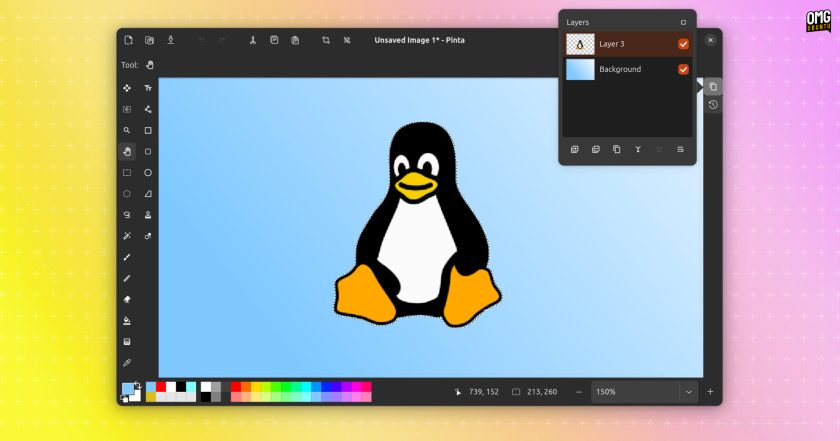Image resolution: width=840 pixels, height=441 pixels.
Task: Activate the Color Picker eyedropper tool
Action: (127, 363)
